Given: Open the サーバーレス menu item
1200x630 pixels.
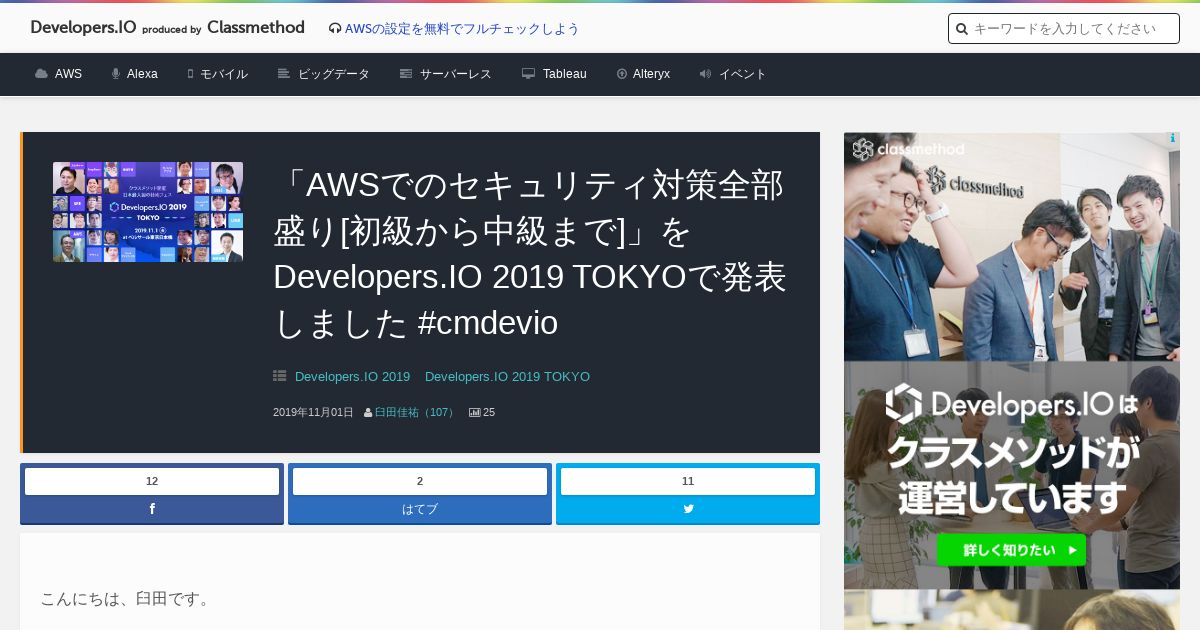Looking at the screenshot, I should [x=456, y=74].
